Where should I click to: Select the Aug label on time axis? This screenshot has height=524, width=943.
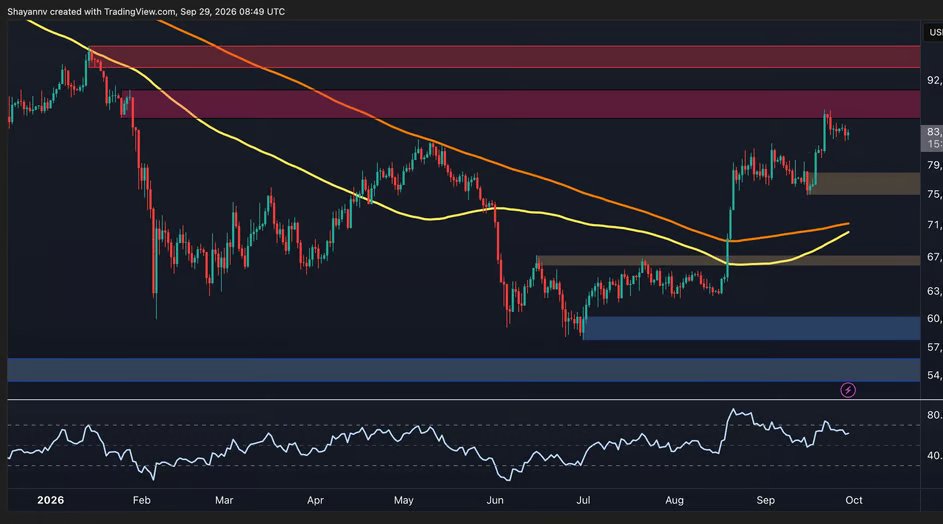[674, 500]
